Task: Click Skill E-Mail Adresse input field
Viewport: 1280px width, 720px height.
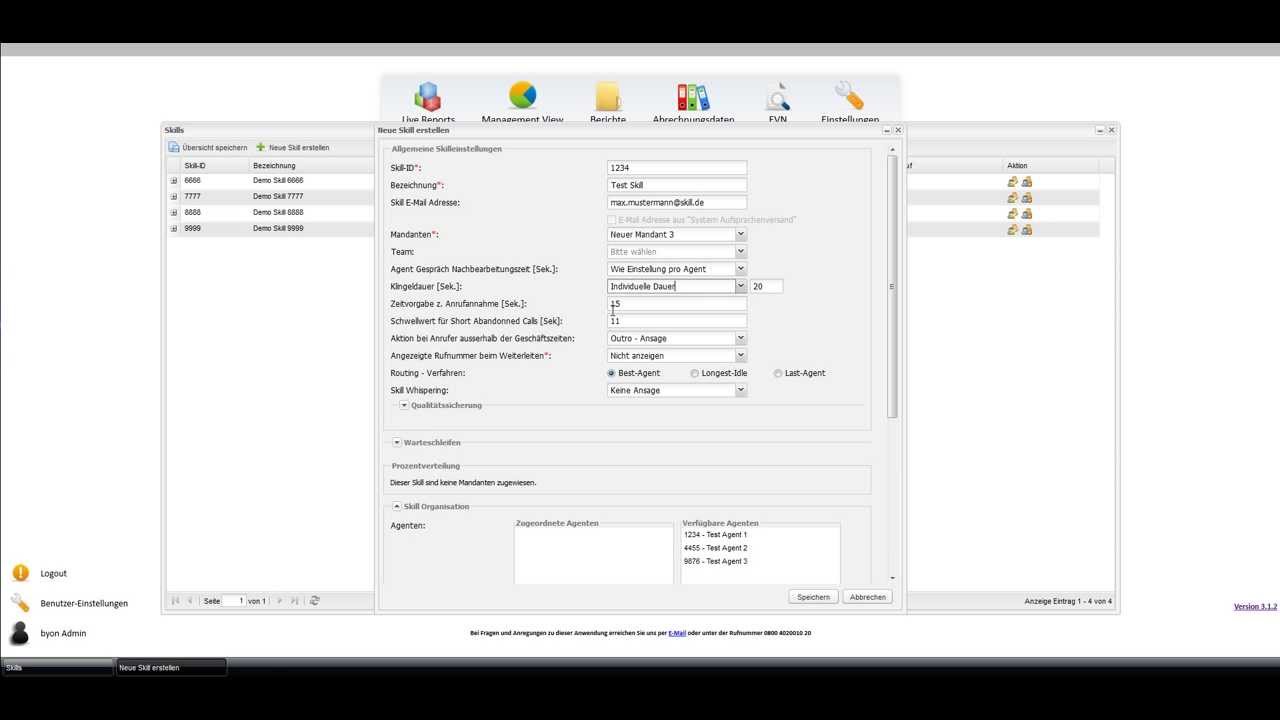Action: coord(677,202)
